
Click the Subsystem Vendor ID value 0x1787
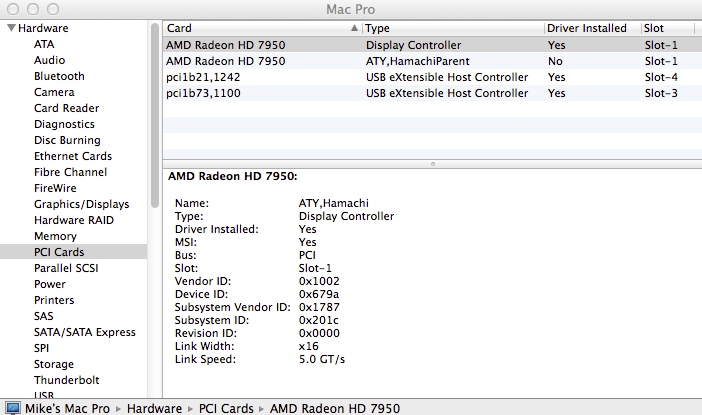[x=319, y=307]
